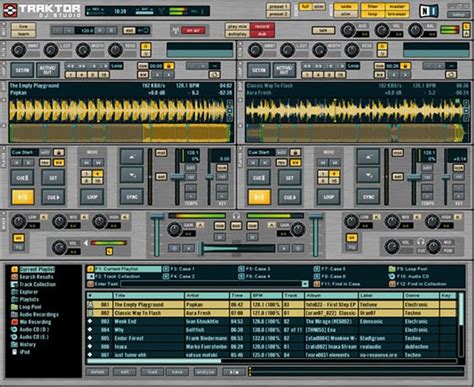This screenshot has width=474, height=387.
Task: Click right deck tempo bend up arrow
Action: 368,157
